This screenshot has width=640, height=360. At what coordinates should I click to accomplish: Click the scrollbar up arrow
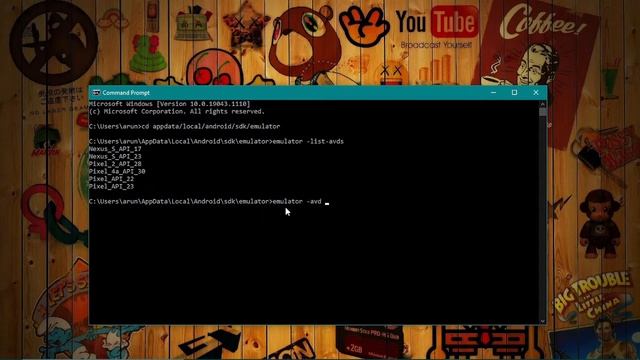(x=542, y=104)
